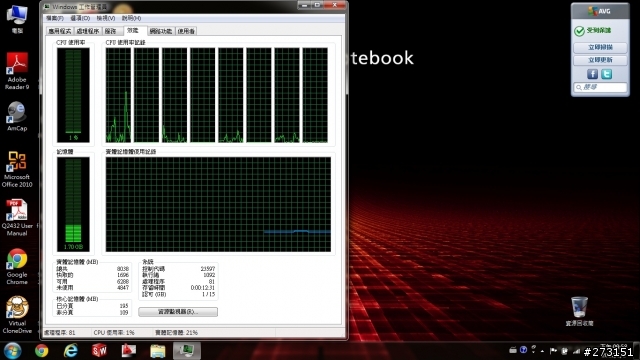The width and height of the screenshot is (640, 360).
Task: Click the green protected checkmark in AVG gadget
Action: 579,31
